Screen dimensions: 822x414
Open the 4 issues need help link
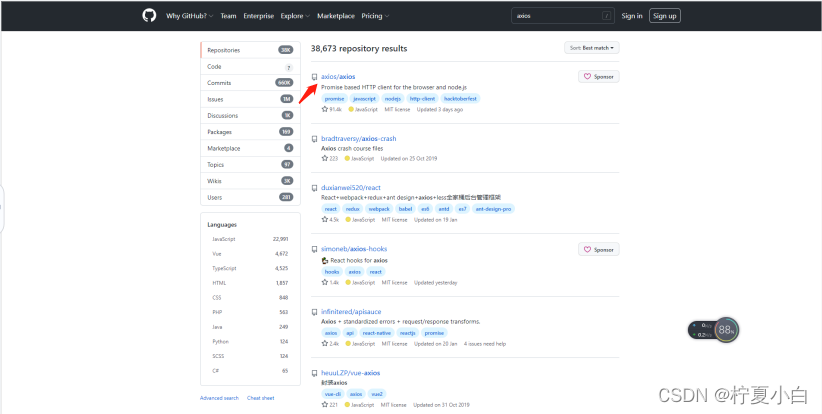coord(485,344)
